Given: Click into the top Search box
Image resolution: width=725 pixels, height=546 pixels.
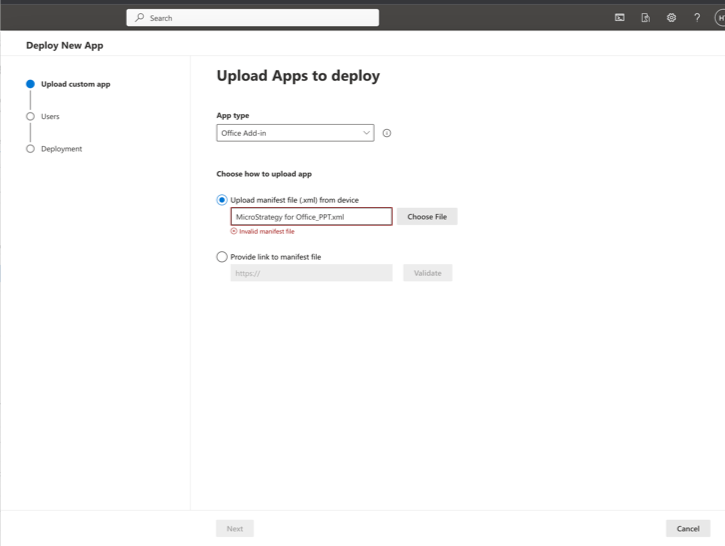Looking at the screenshot, I should point(260,18).
